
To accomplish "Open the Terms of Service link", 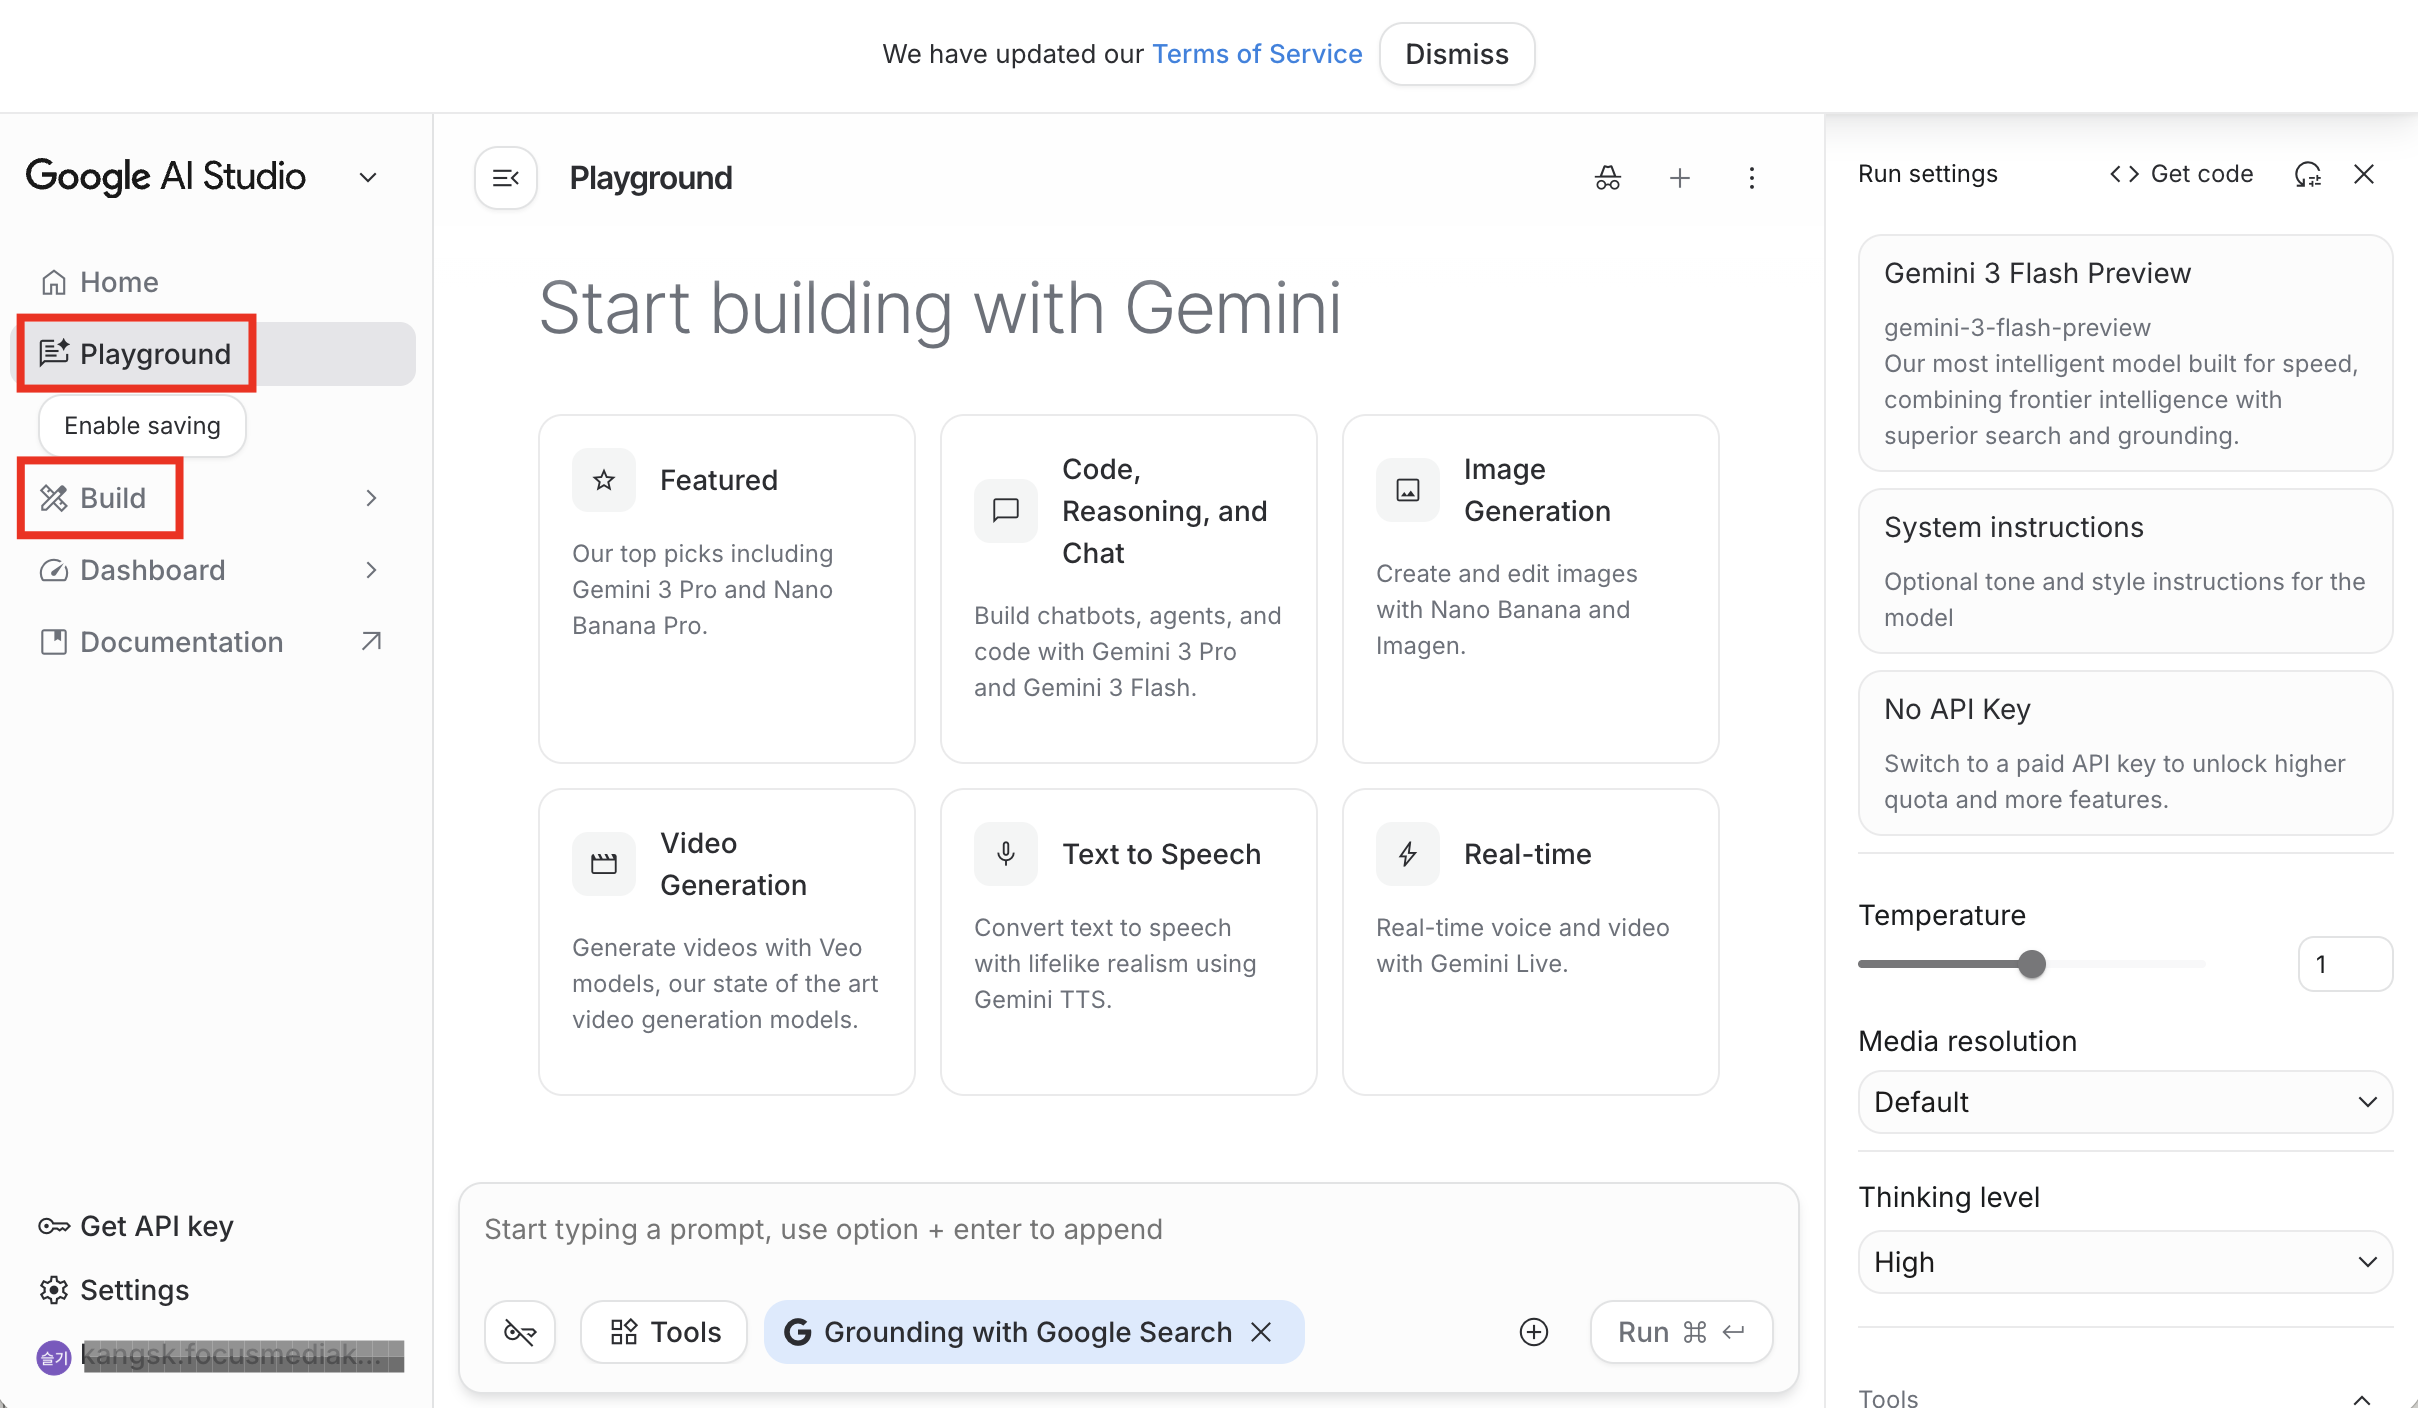I will 1257,54.
